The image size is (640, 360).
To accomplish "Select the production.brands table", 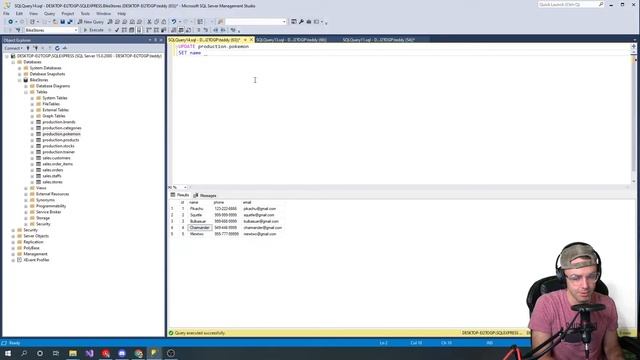I will point(59,122).
